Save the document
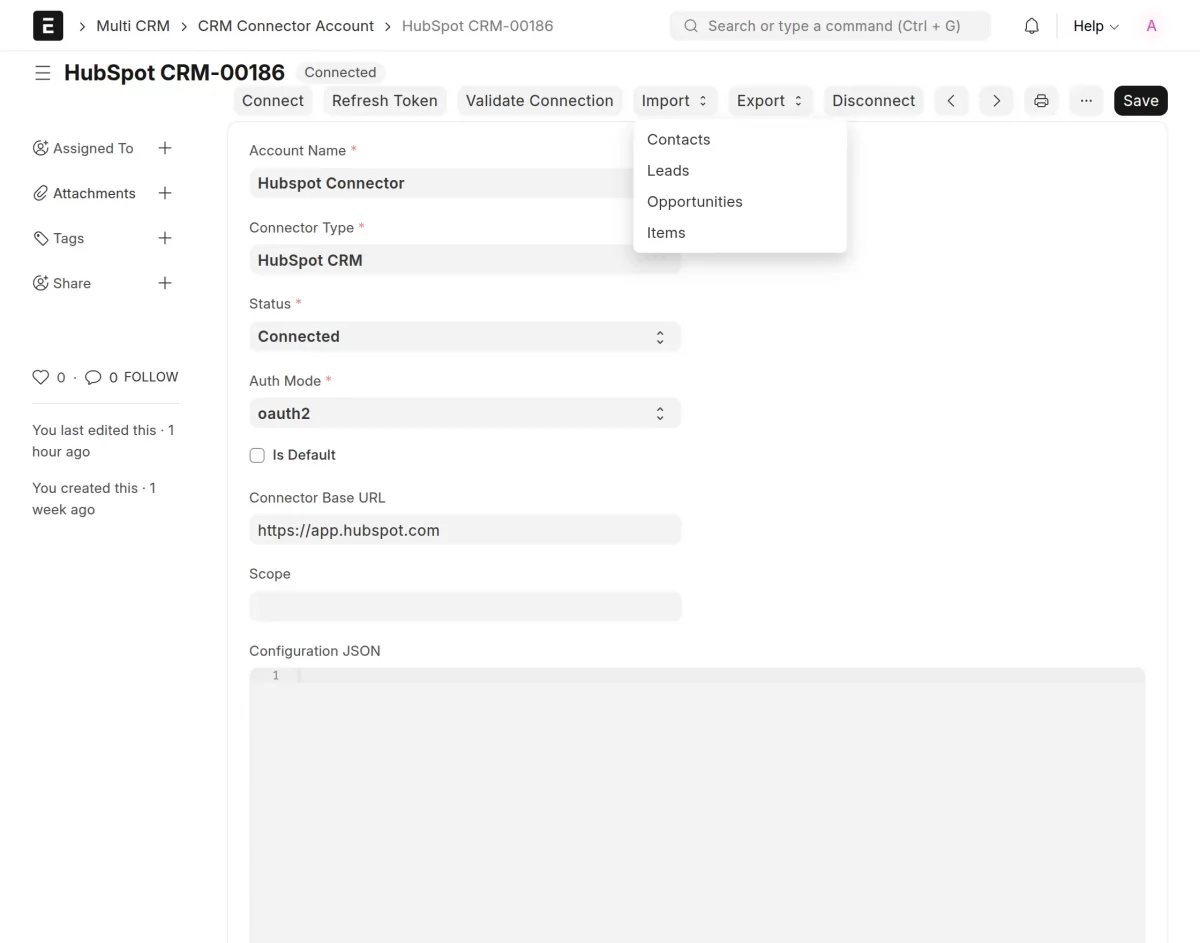Screen dimensions: 1200x943 click(1141, 101)
